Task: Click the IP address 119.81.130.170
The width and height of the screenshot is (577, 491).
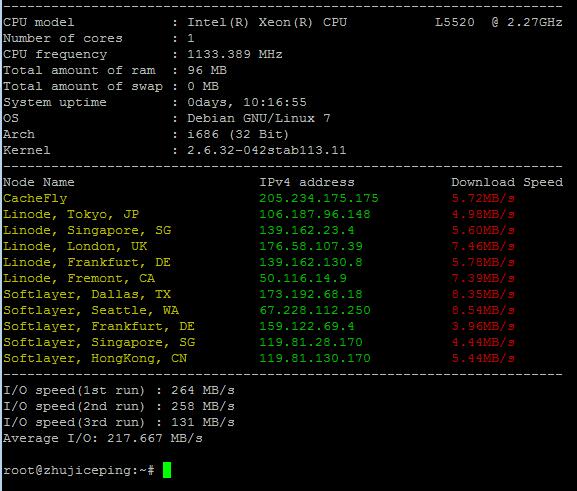Action: pyautogui.click(x=315, y=358)
